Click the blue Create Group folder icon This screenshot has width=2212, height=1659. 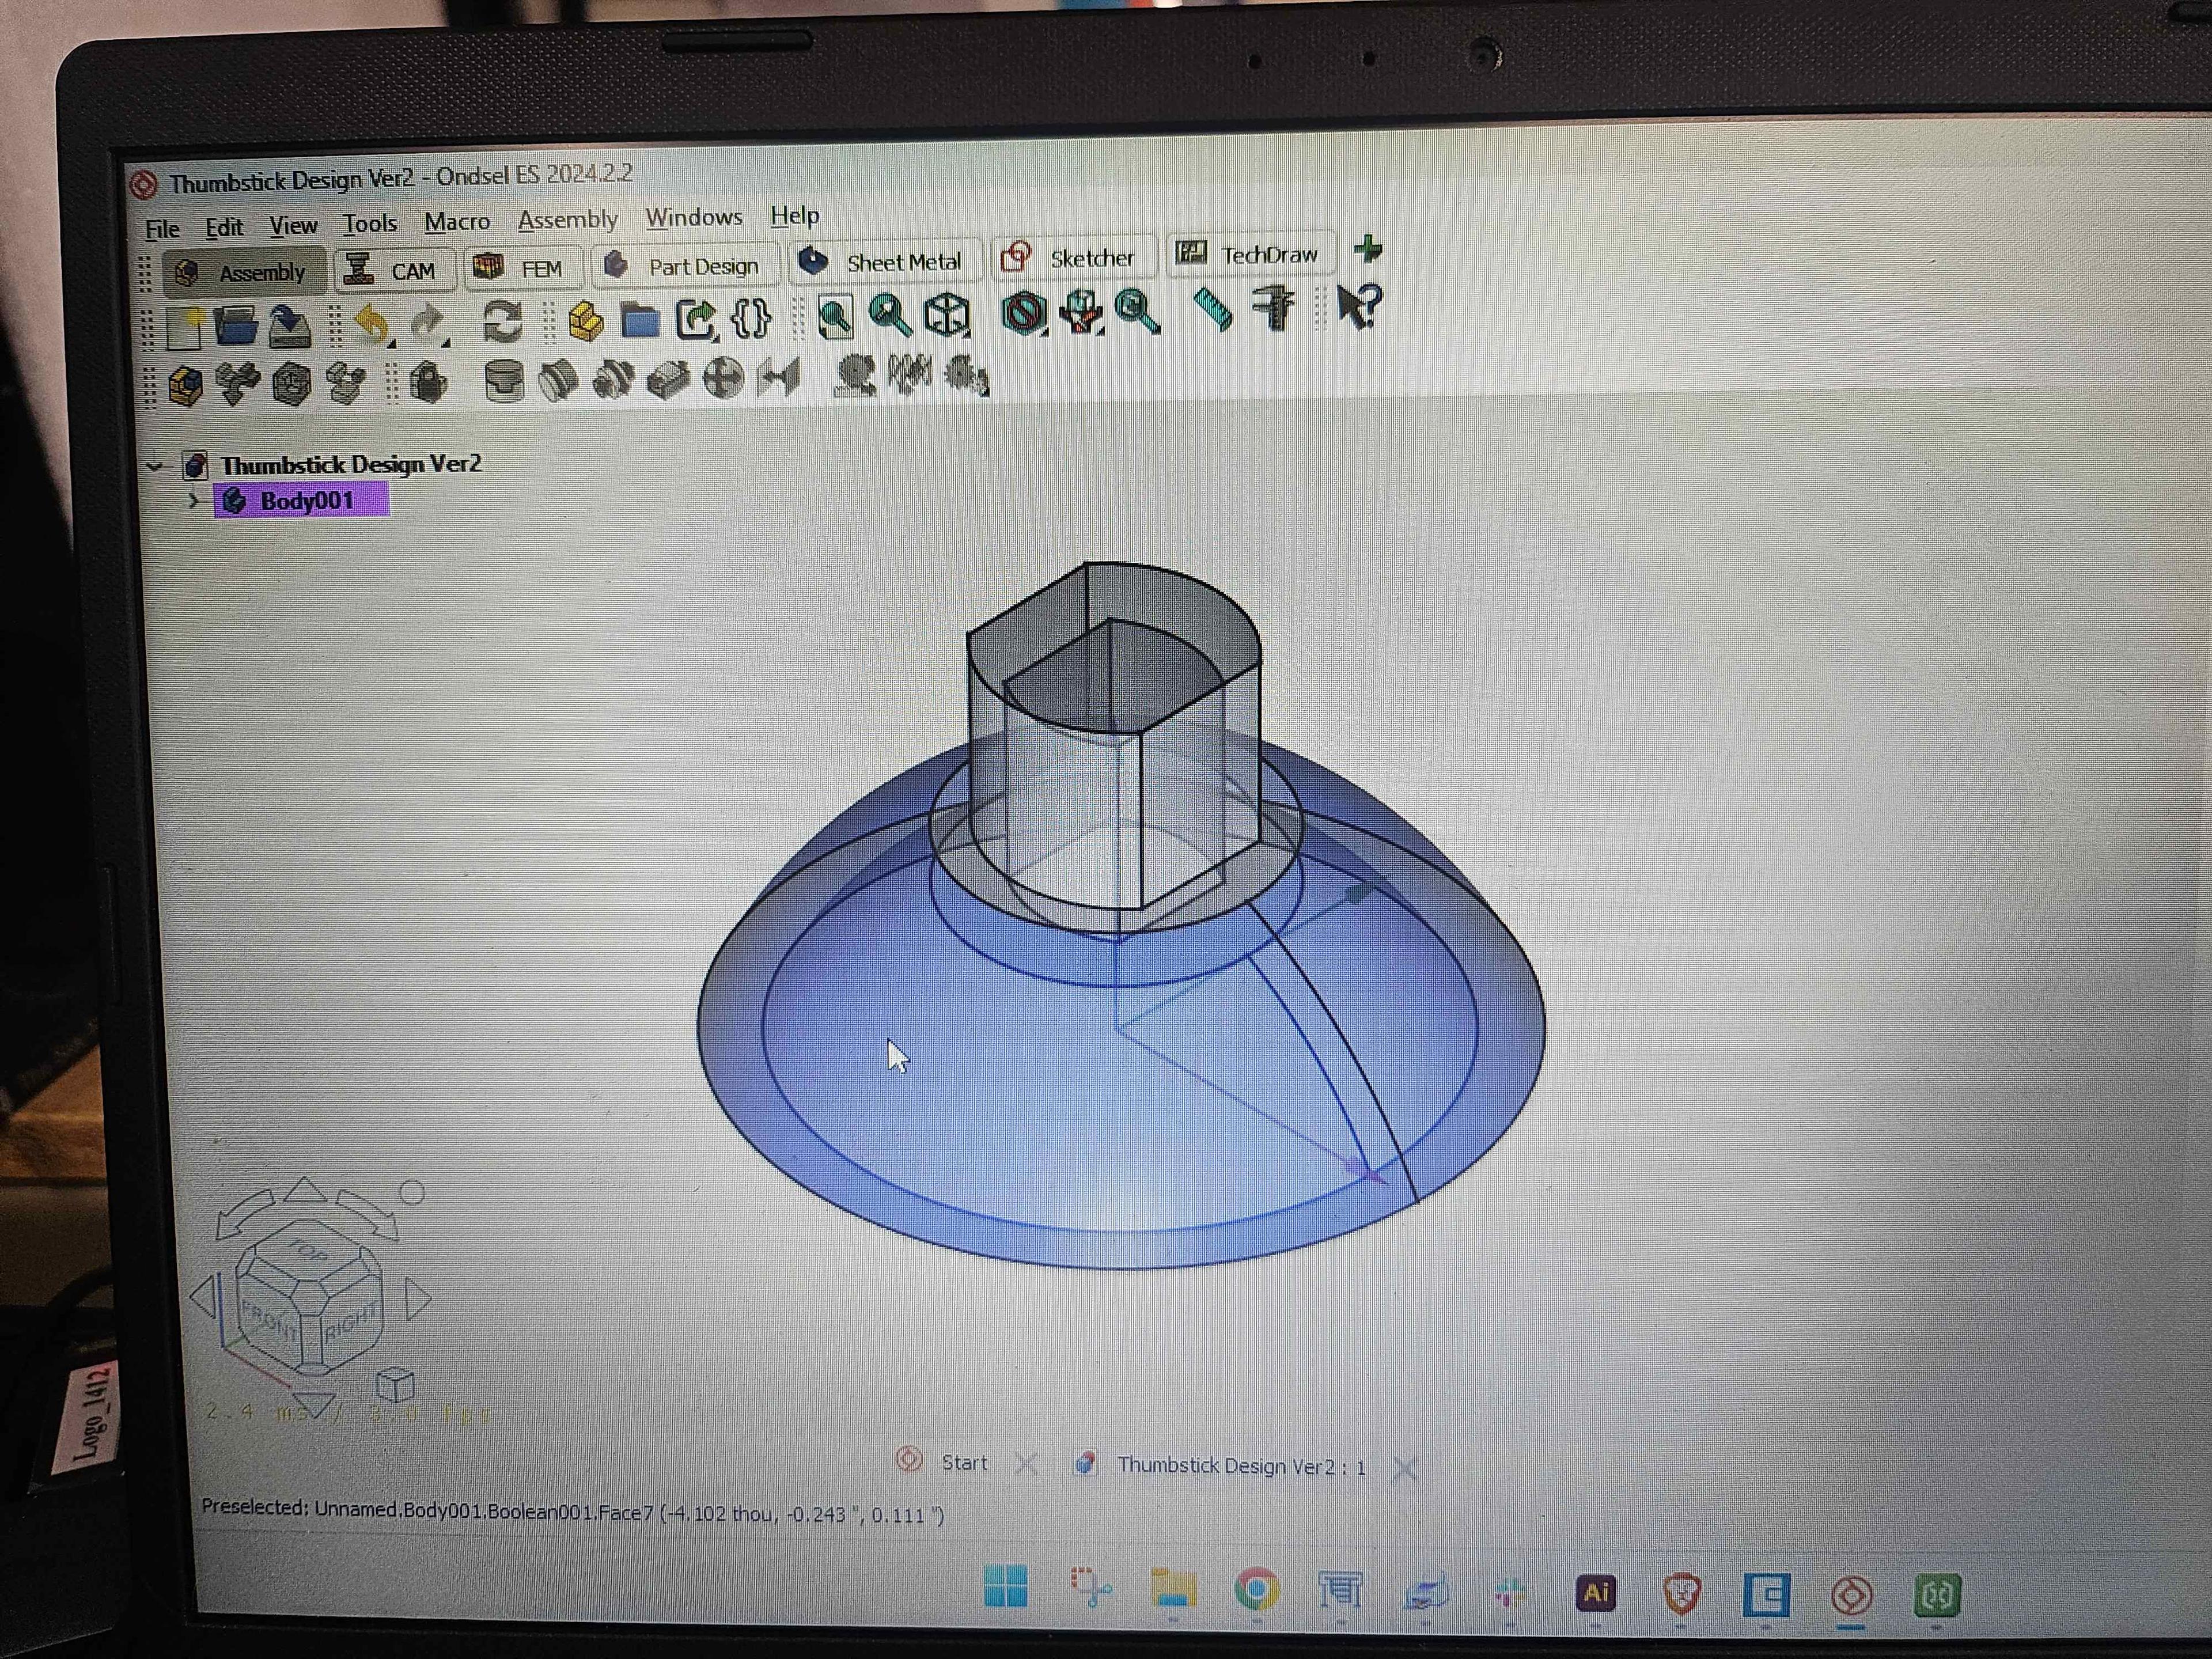point(640,320)
